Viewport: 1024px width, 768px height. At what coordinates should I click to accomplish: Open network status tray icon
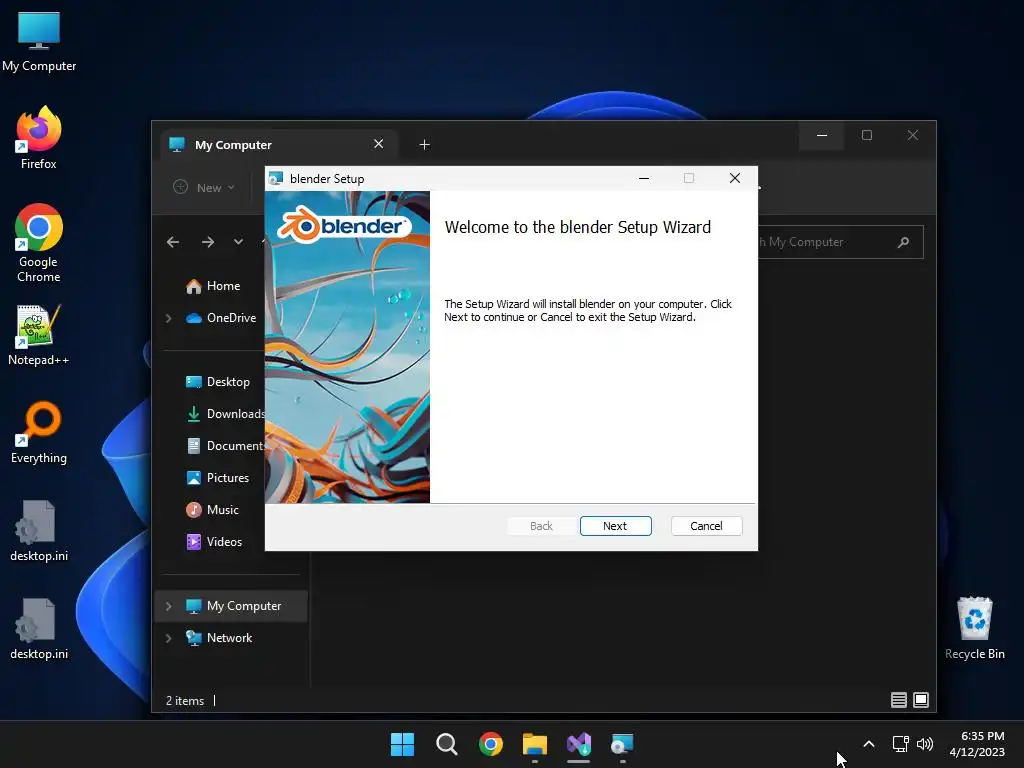[x=901, y=744]
